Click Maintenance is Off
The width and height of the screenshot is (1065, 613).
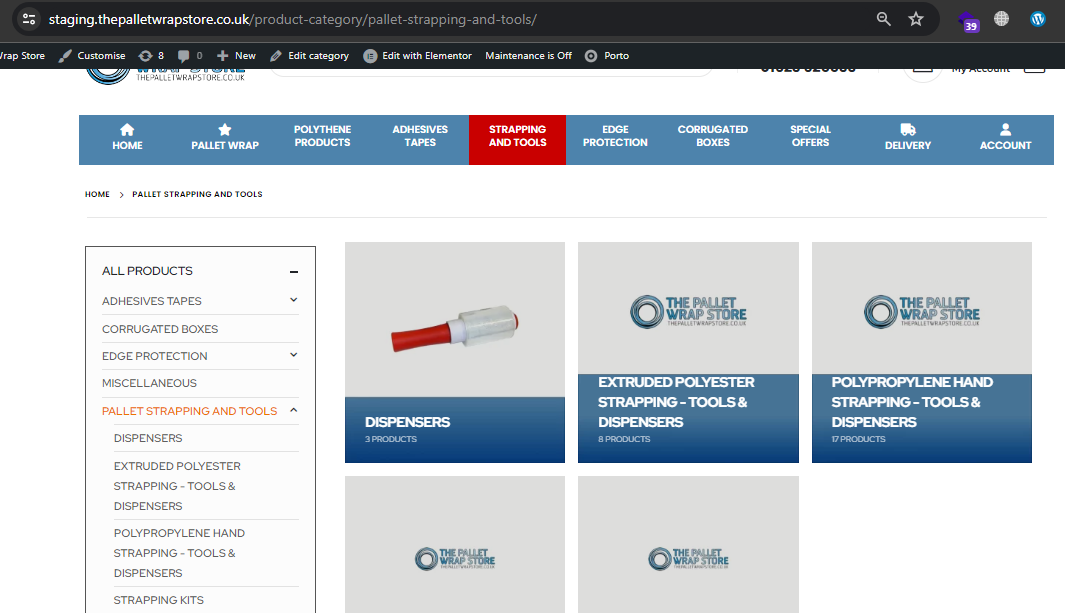[x=528, y=56]
